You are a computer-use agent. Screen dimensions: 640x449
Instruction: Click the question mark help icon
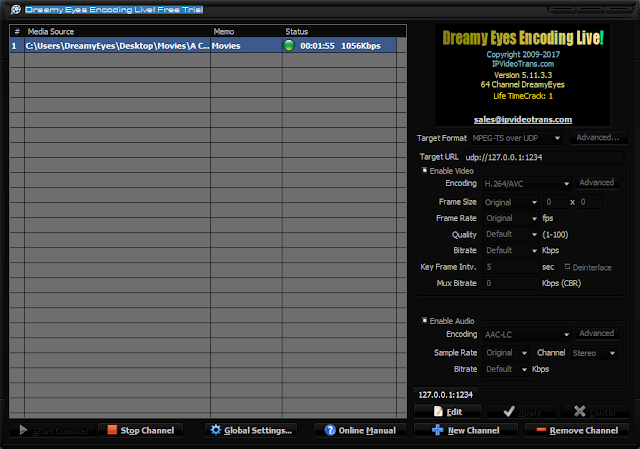330,430
